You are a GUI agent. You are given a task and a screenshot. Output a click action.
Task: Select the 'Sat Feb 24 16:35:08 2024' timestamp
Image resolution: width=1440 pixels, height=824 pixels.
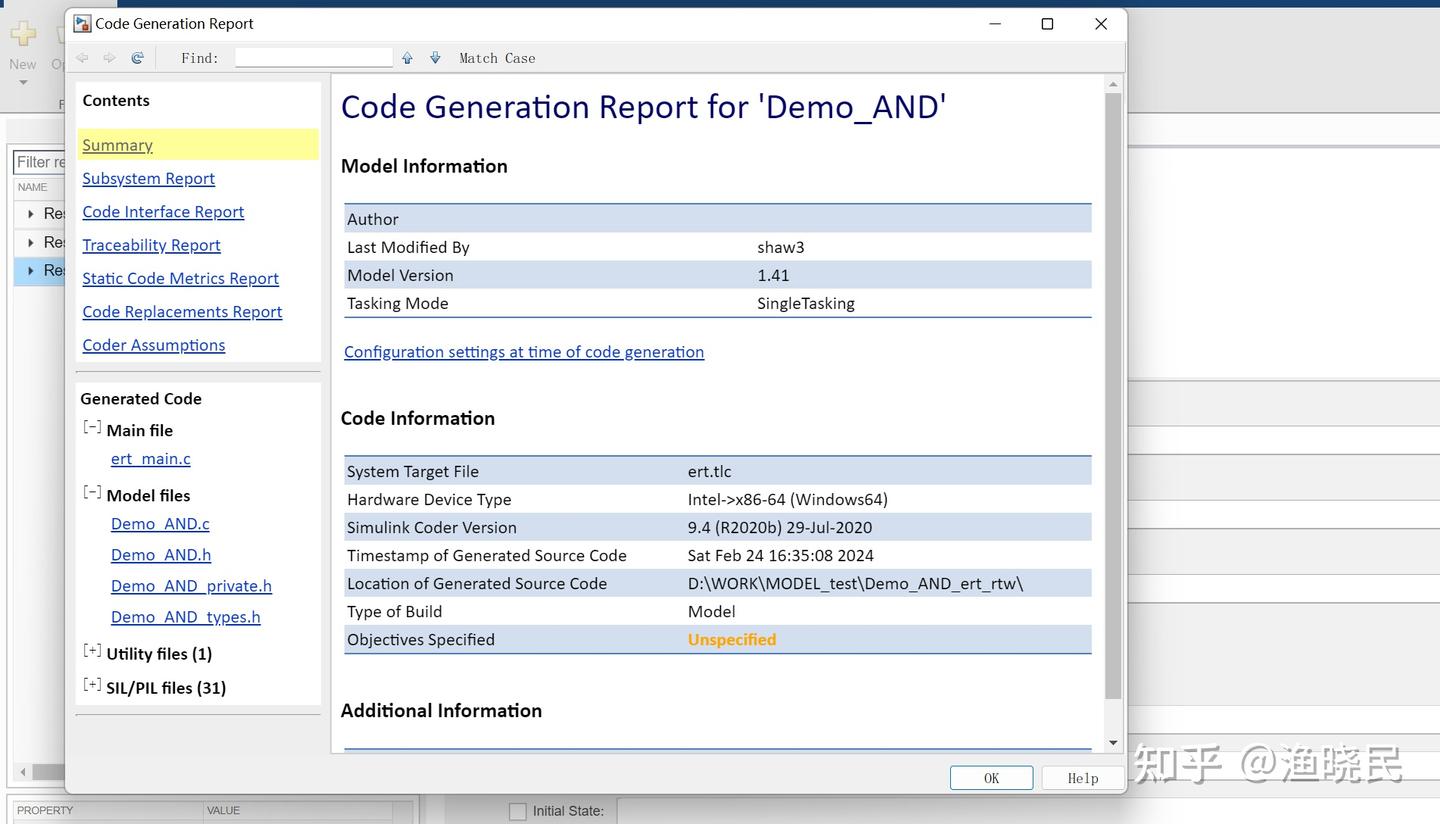click(x=781, y=555)
